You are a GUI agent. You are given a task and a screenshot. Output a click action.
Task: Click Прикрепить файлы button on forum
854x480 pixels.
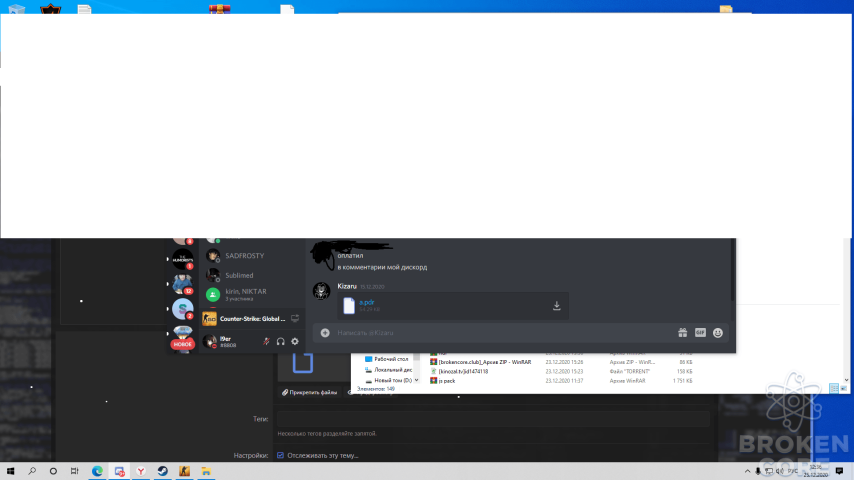[309, 392]
